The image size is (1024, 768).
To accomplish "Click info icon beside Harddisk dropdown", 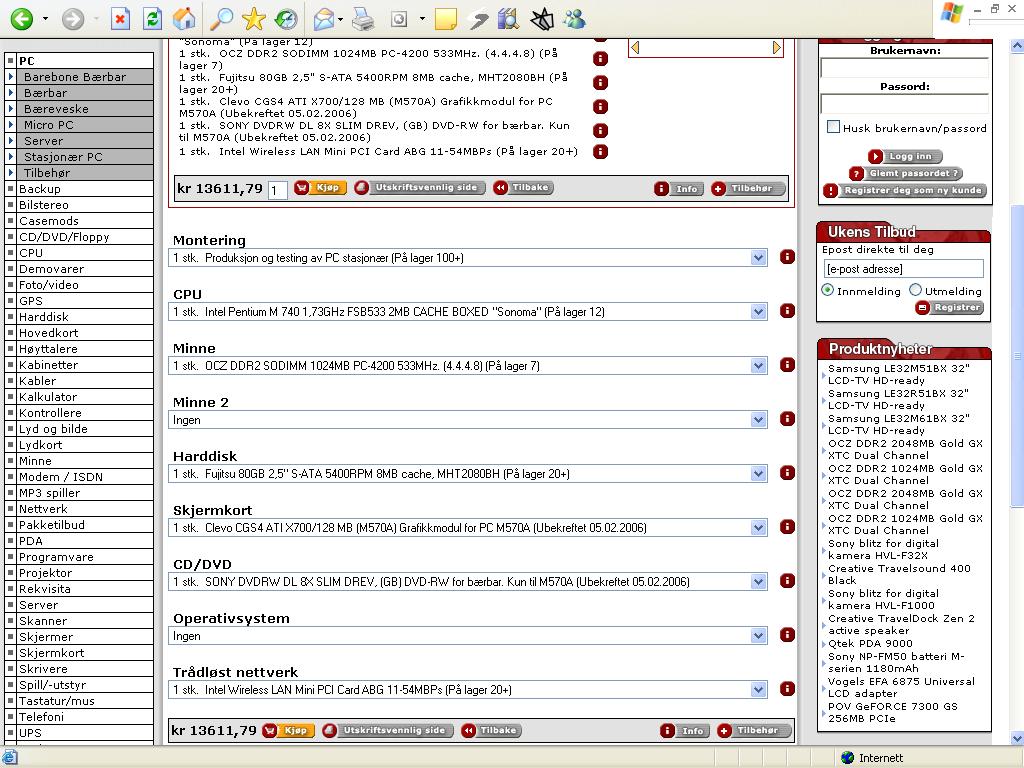I will (788, 472).
